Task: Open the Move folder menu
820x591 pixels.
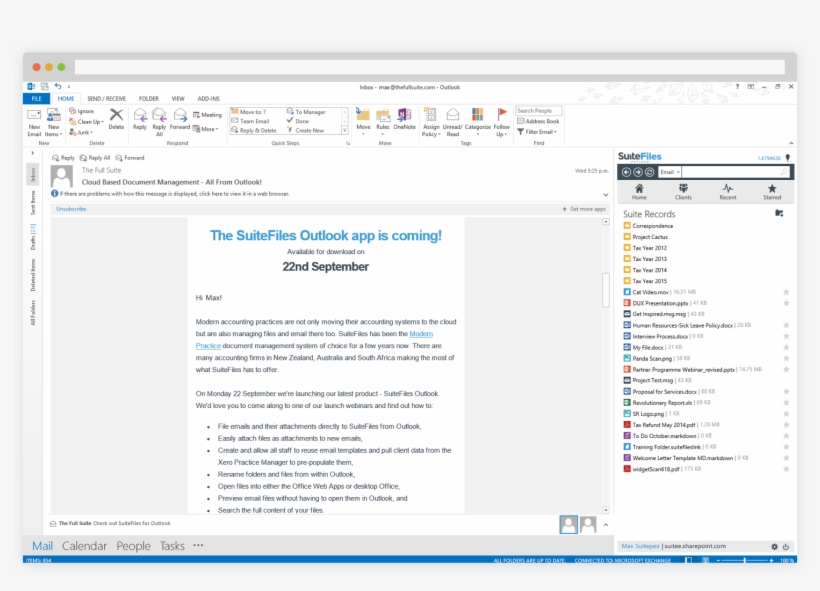Action: 363,122
